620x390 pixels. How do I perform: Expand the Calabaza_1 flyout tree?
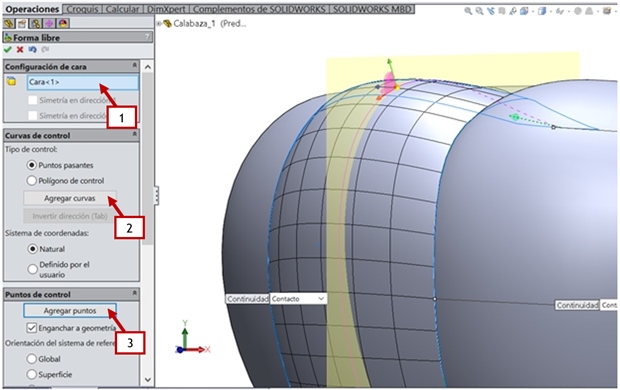click(x=159, y=24)
